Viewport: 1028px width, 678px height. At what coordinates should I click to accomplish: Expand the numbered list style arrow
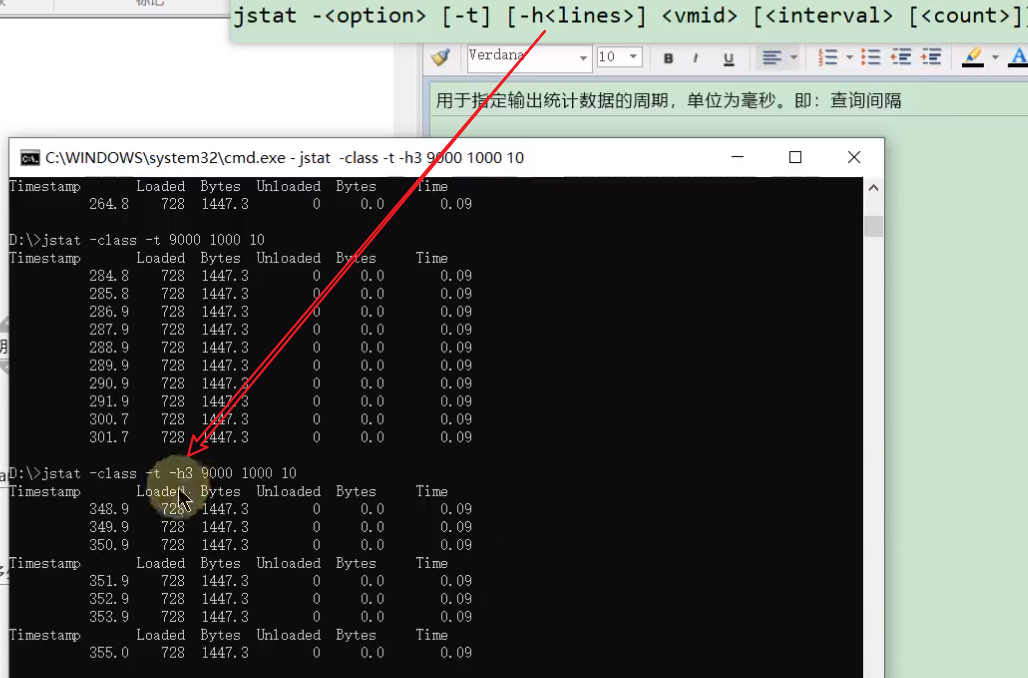849,58
